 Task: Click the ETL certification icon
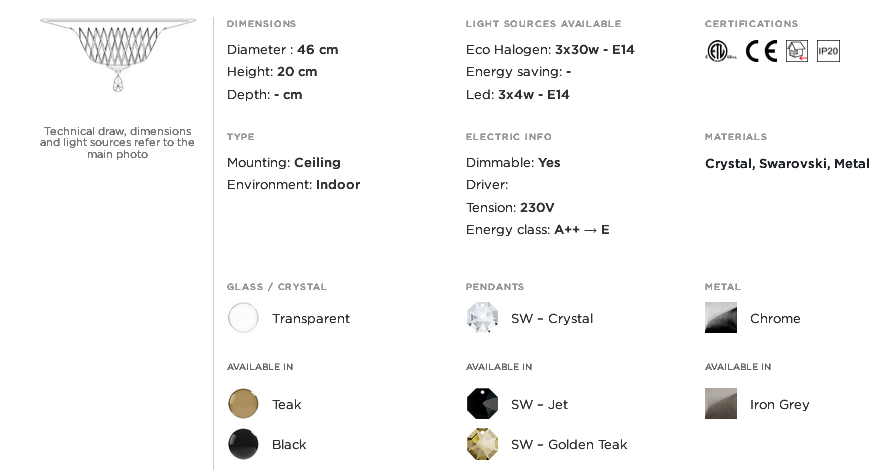click(x=721, y=51)
